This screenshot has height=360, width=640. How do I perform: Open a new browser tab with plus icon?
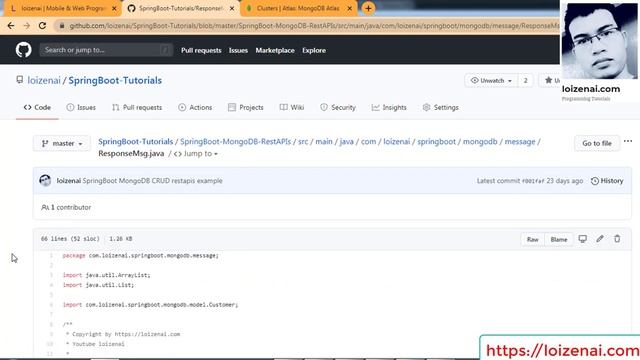point(368,8)
